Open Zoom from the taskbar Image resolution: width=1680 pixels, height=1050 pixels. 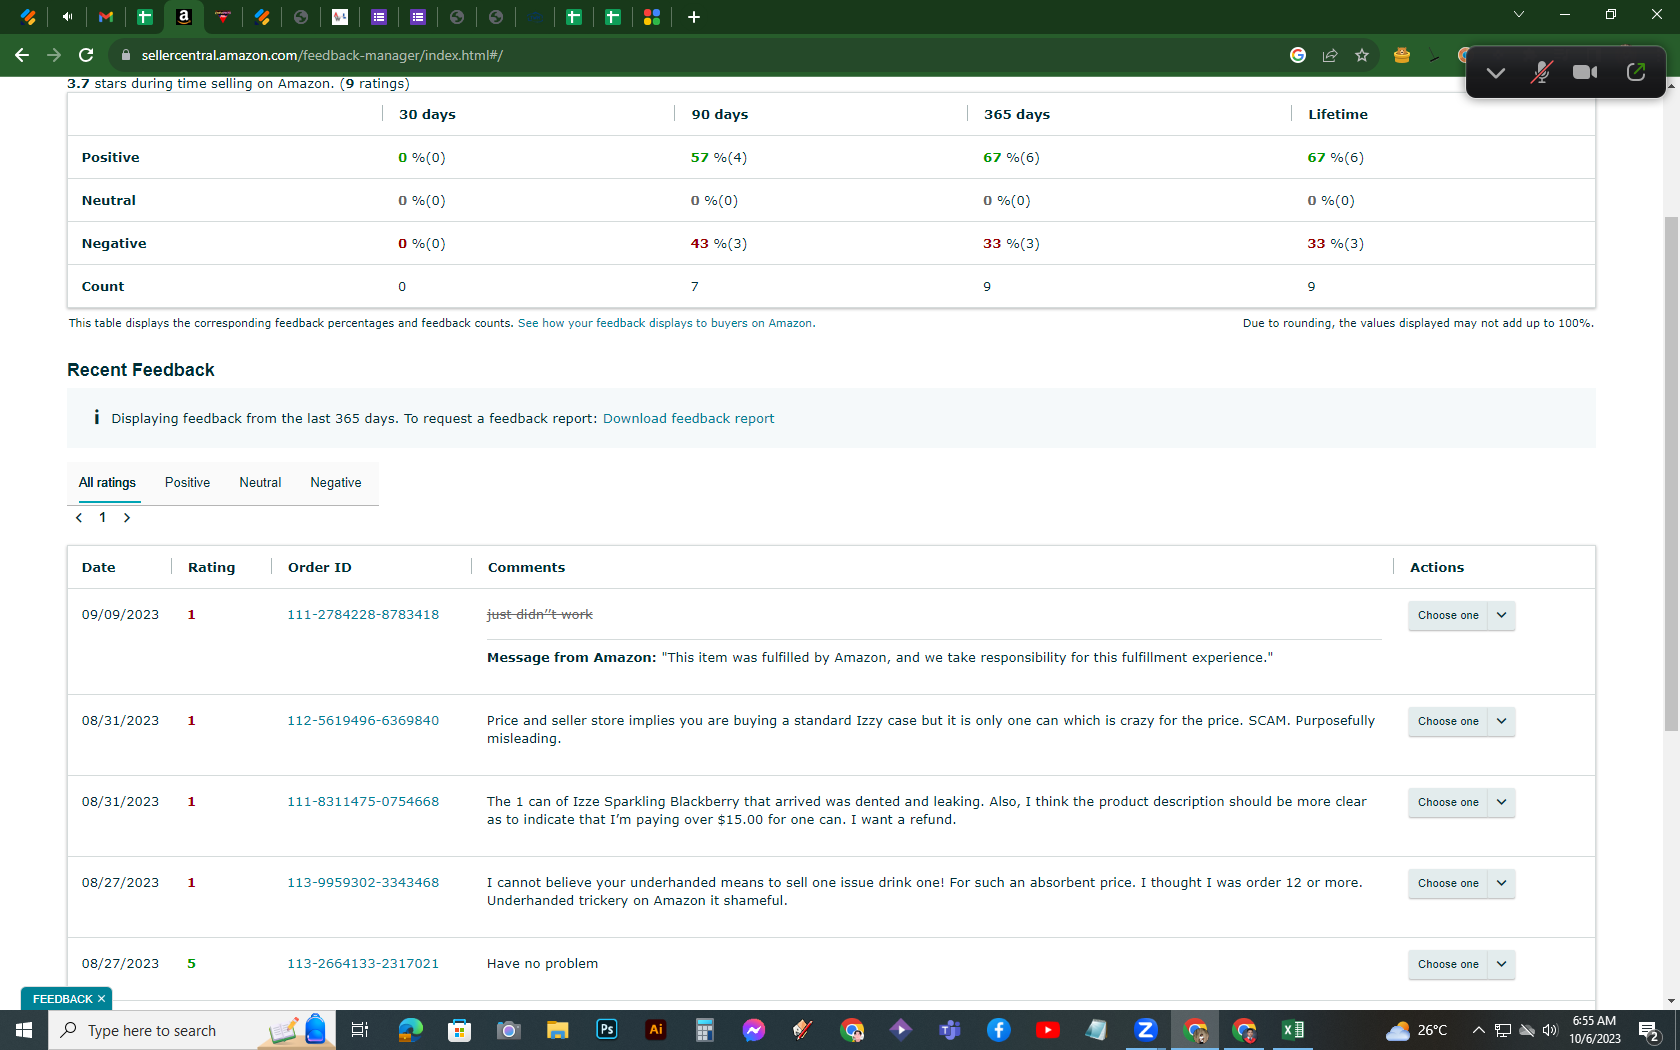coord(1146,1030)
